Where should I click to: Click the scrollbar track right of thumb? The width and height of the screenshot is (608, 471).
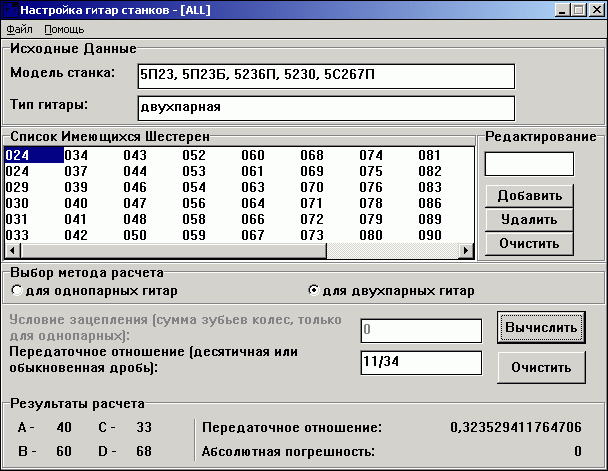[392, 250]
